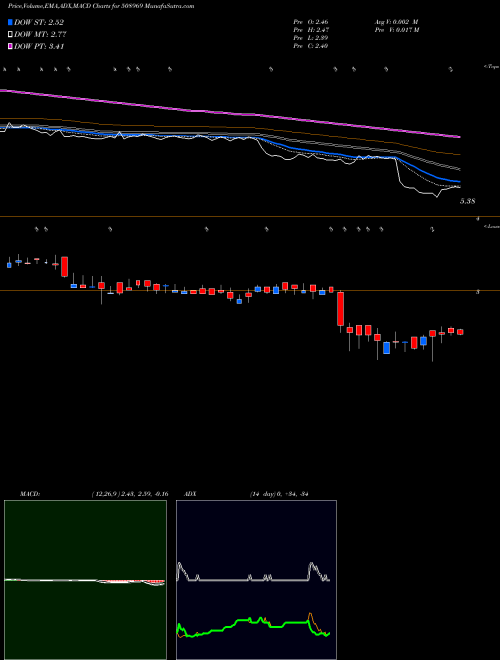Click the ADX '(14 day)' values text

[279, 494]
